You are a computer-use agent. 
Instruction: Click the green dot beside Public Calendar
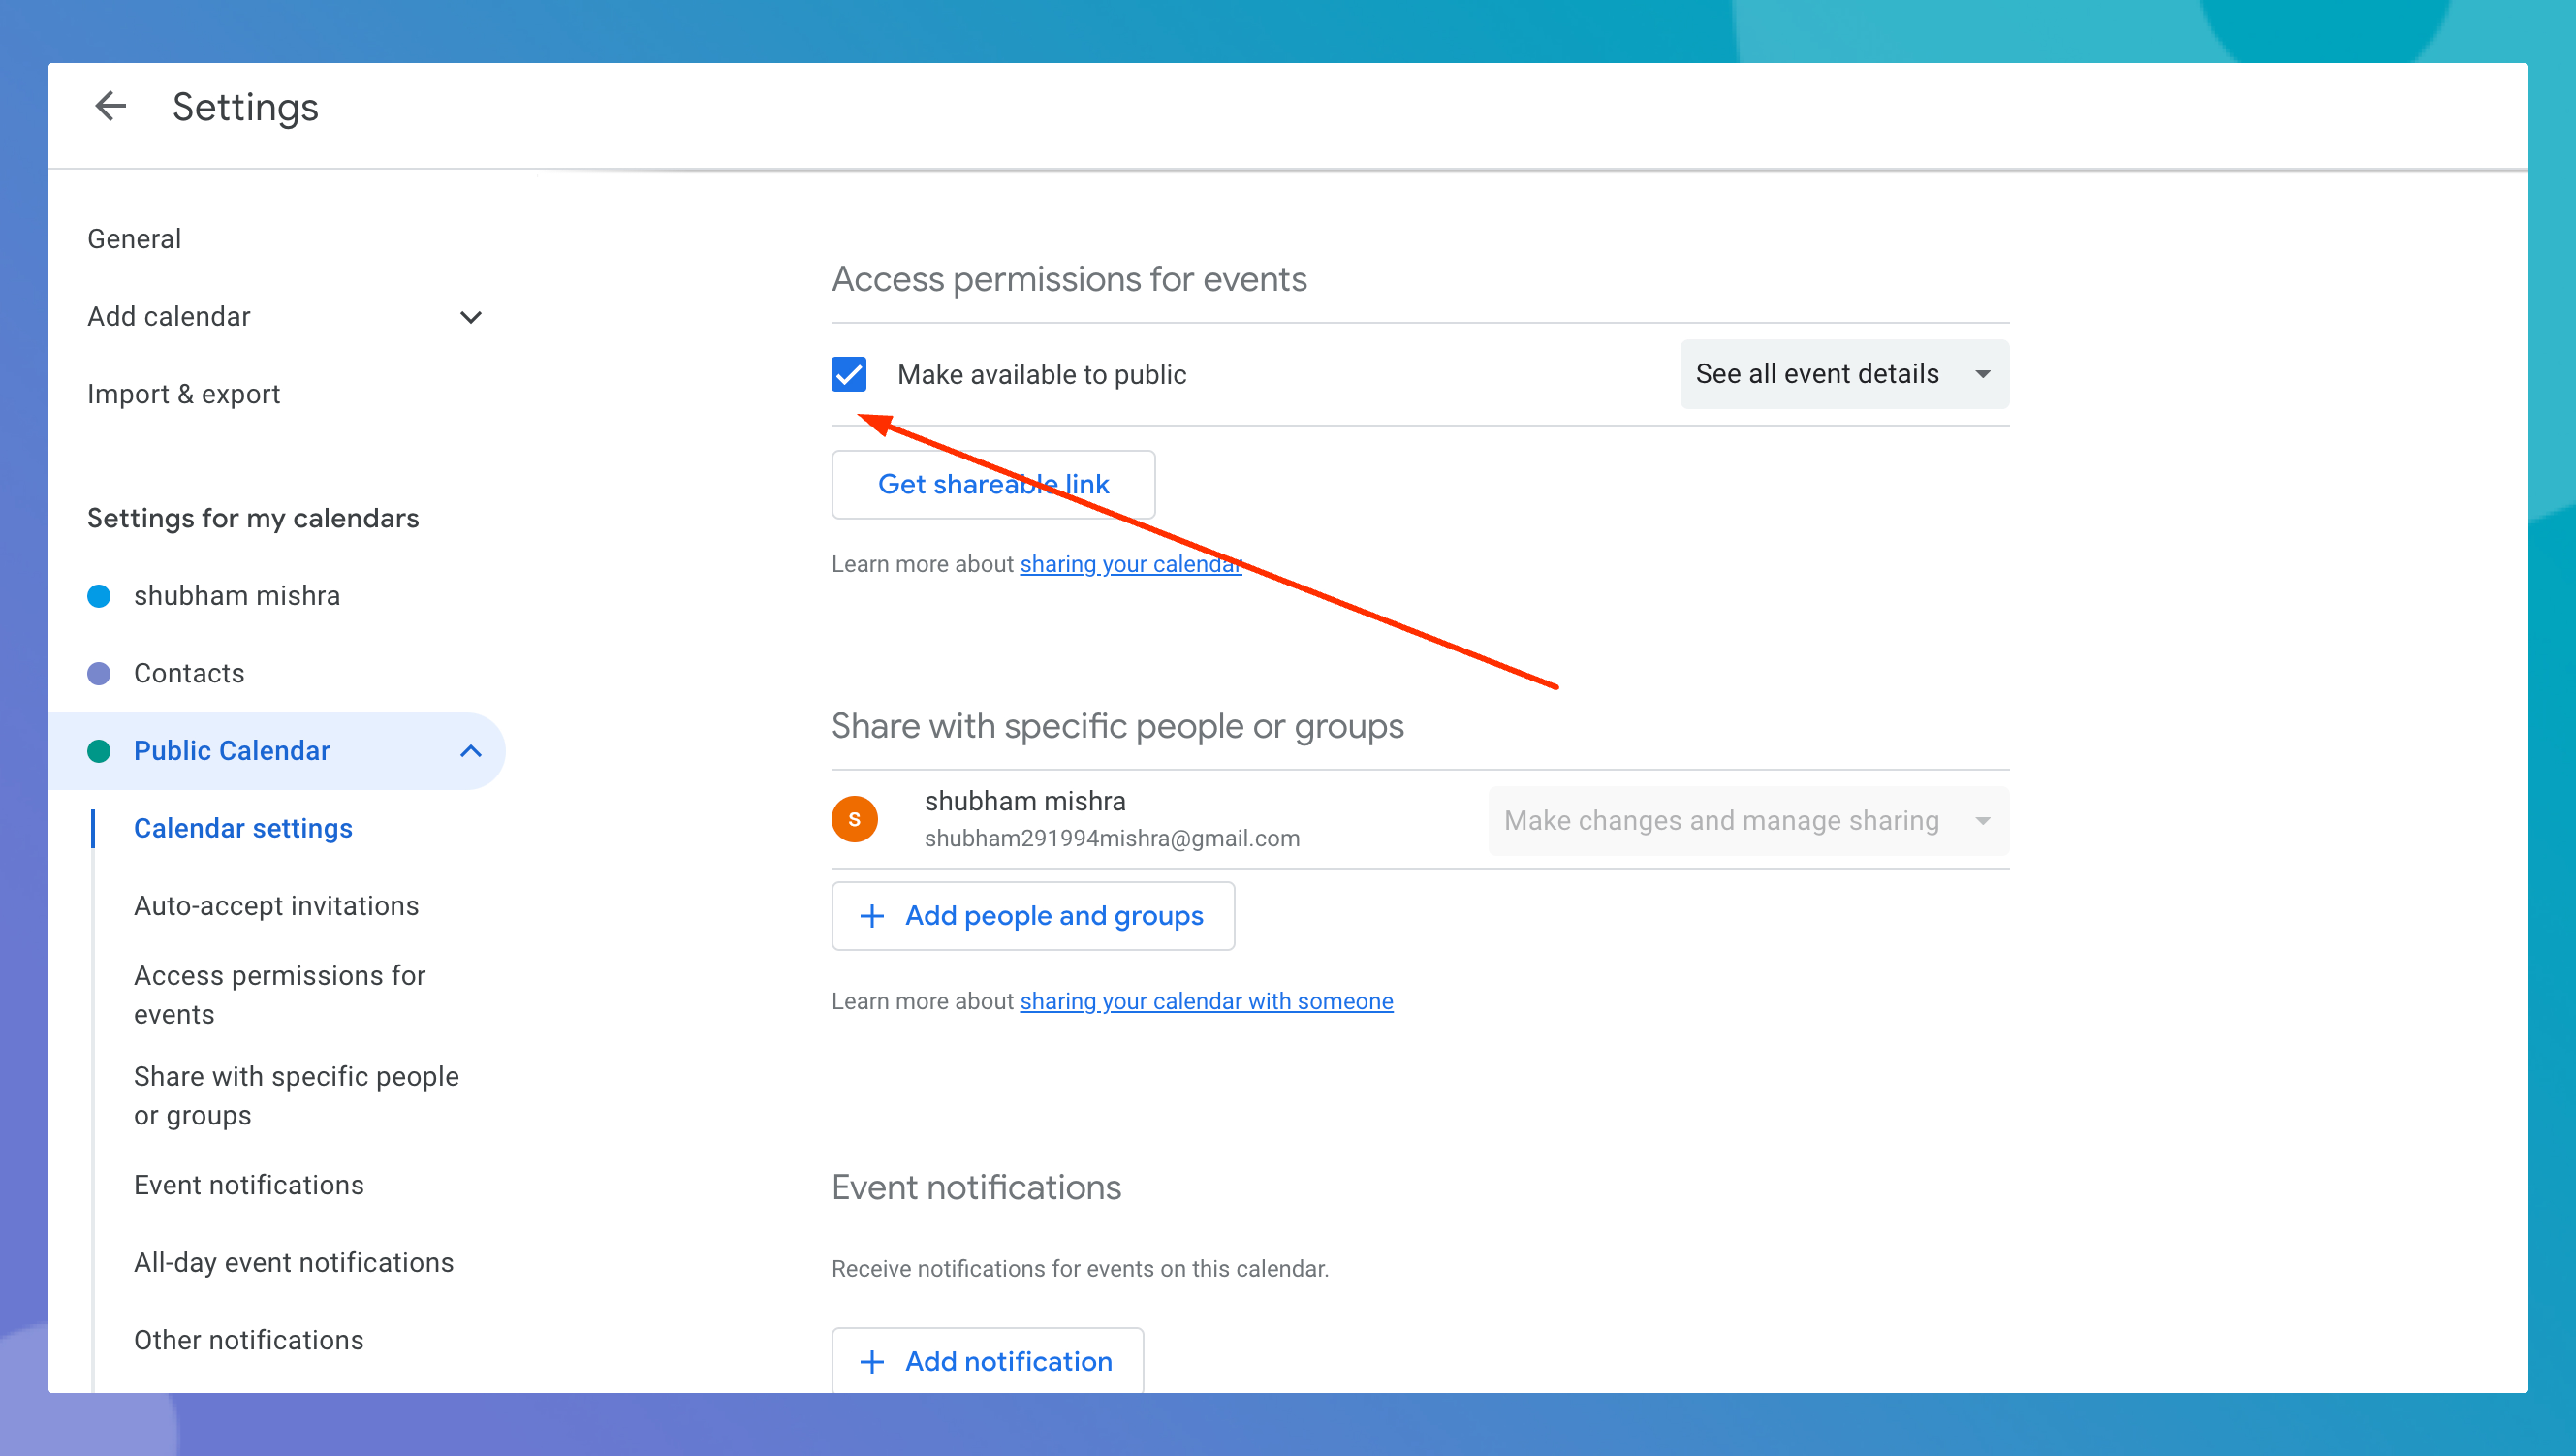99,751
